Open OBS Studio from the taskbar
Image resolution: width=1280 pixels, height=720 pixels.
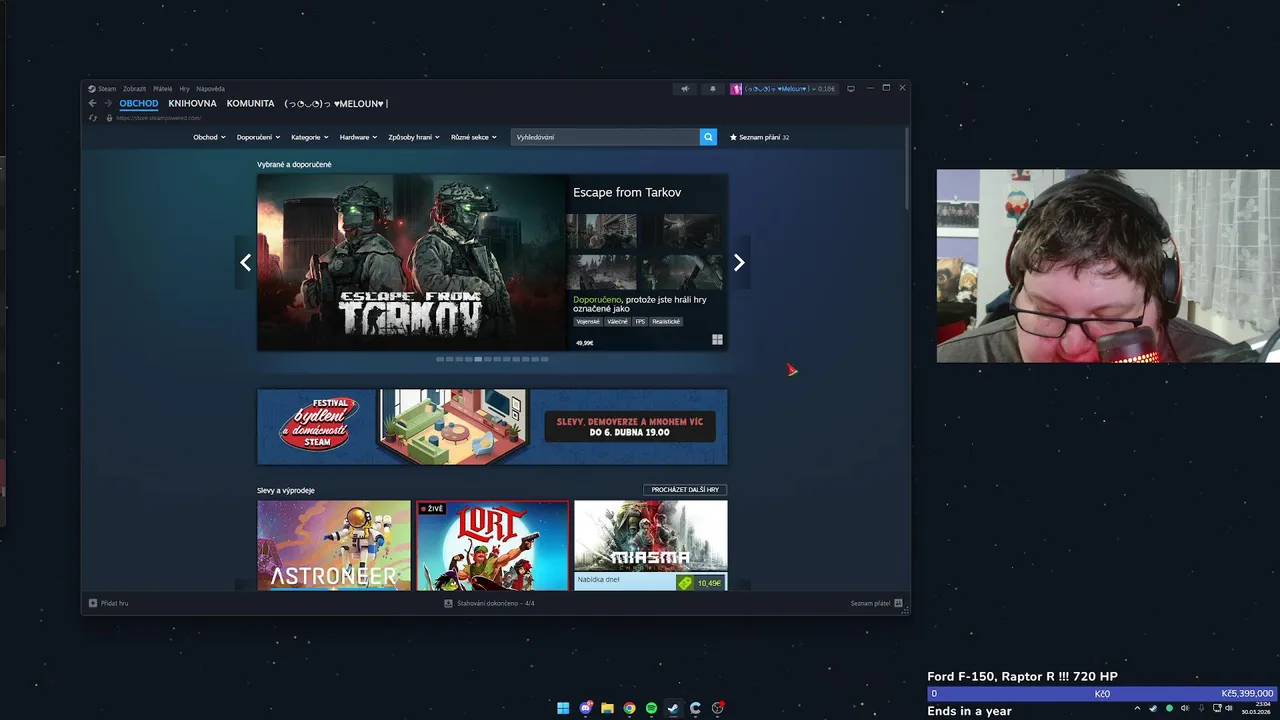pos(717,708)
